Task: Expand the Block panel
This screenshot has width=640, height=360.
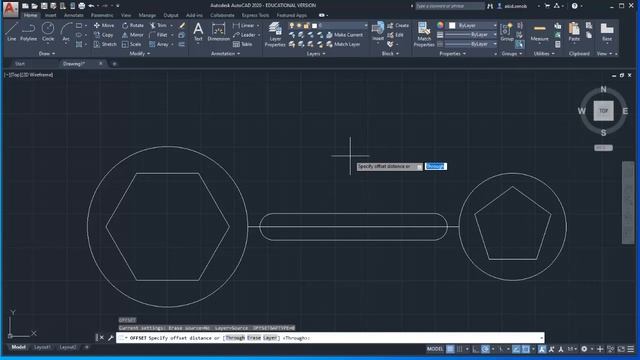Action: 390,53
